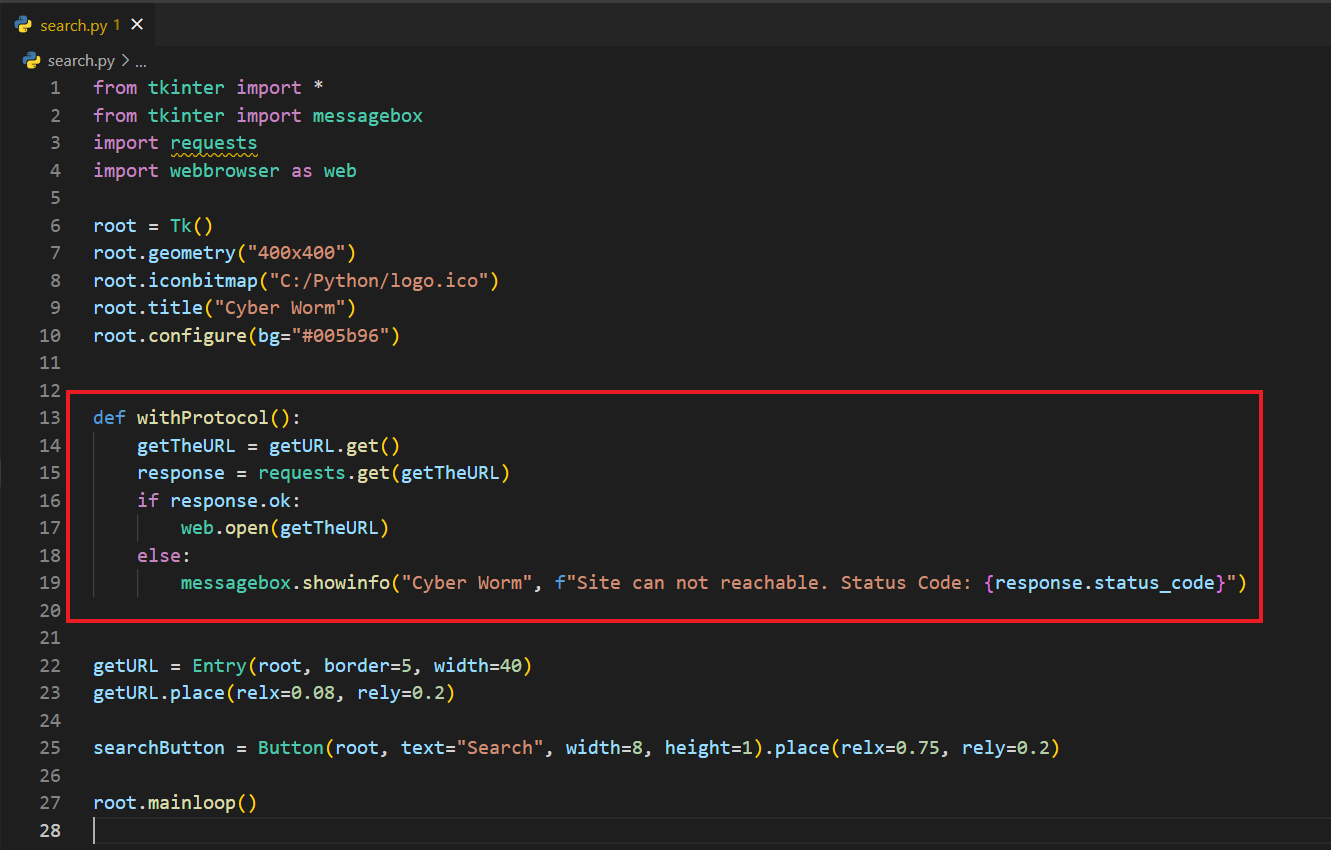Click line number 13 in the gutter
The width and height of the screenshot is (1331, 850).
pyautogui.click(x=50, y=418)
